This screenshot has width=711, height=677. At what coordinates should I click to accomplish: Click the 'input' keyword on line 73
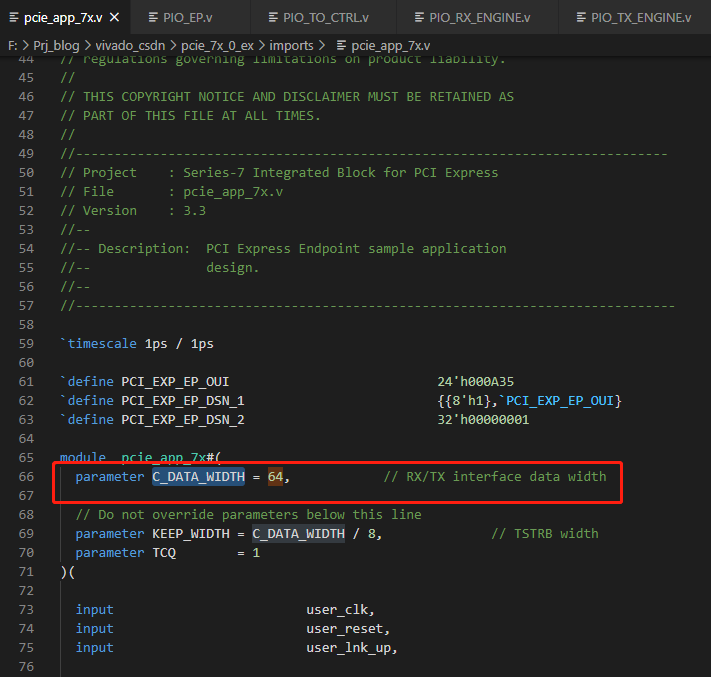[x=94, y=610]
